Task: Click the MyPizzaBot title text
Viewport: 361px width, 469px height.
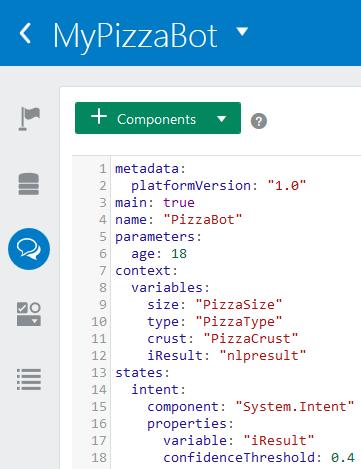Action: [x=135, y=36]
